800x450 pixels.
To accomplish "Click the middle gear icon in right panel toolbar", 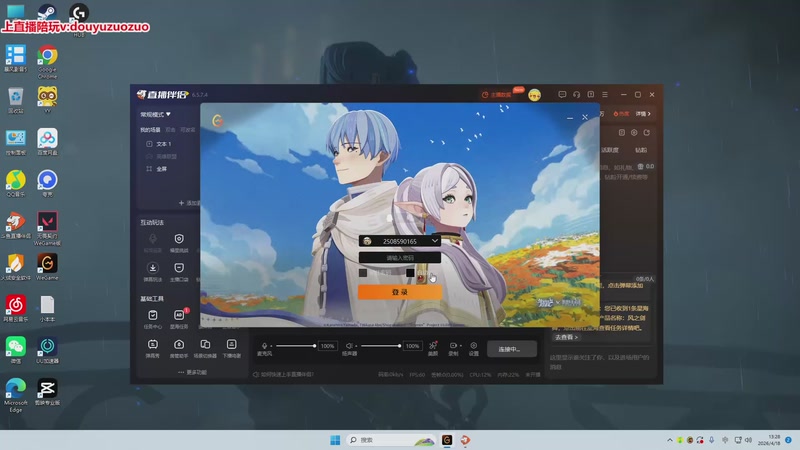I will coord(634,133).
